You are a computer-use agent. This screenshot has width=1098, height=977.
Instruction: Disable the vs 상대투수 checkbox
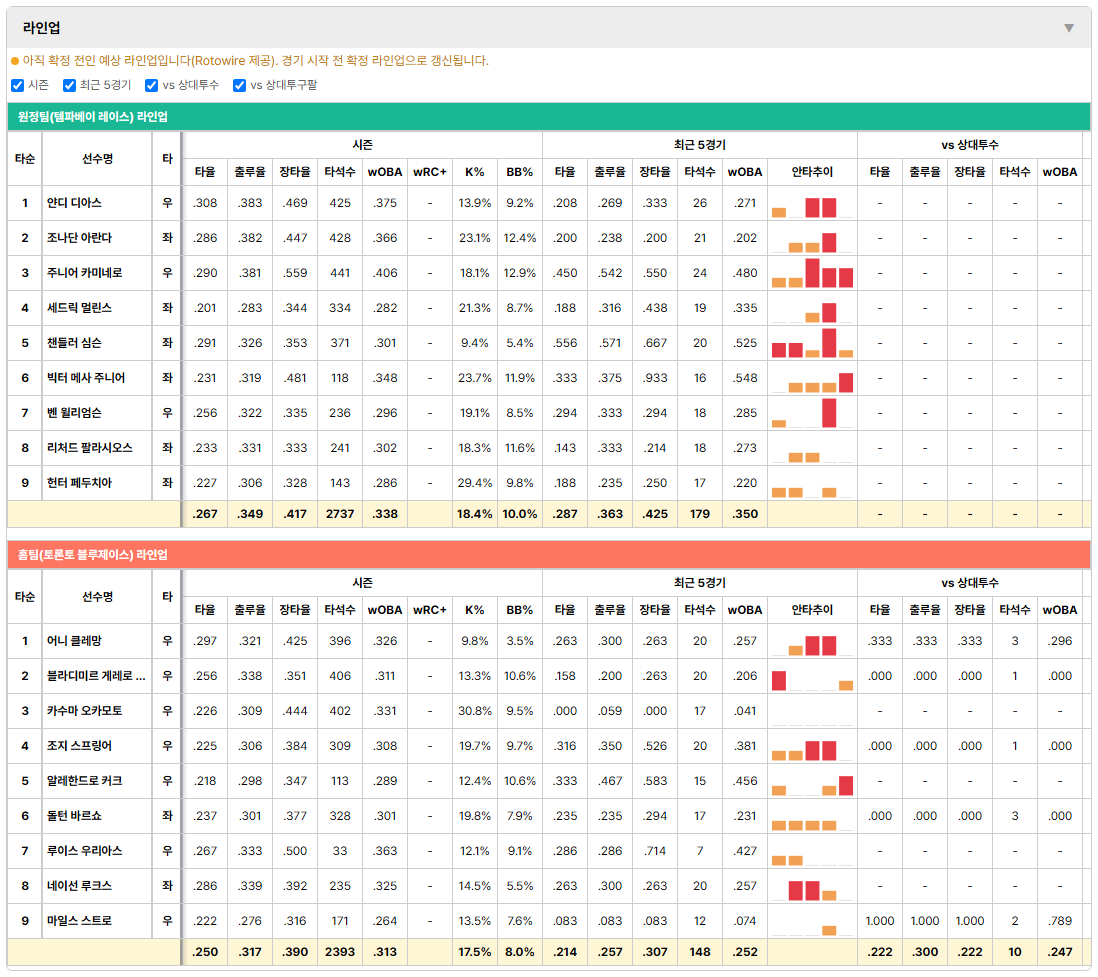pyautogui.click(x=151, y=85)
